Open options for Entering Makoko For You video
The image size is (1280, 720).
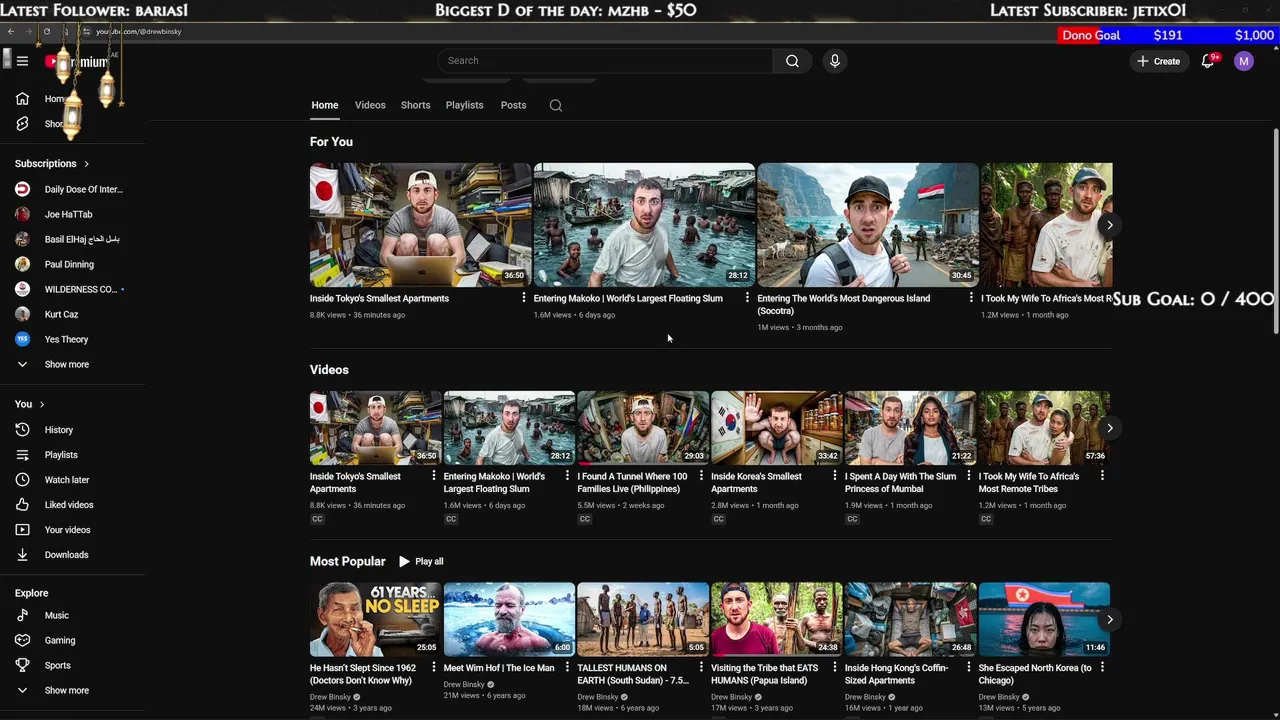click(x=747, y=298)
